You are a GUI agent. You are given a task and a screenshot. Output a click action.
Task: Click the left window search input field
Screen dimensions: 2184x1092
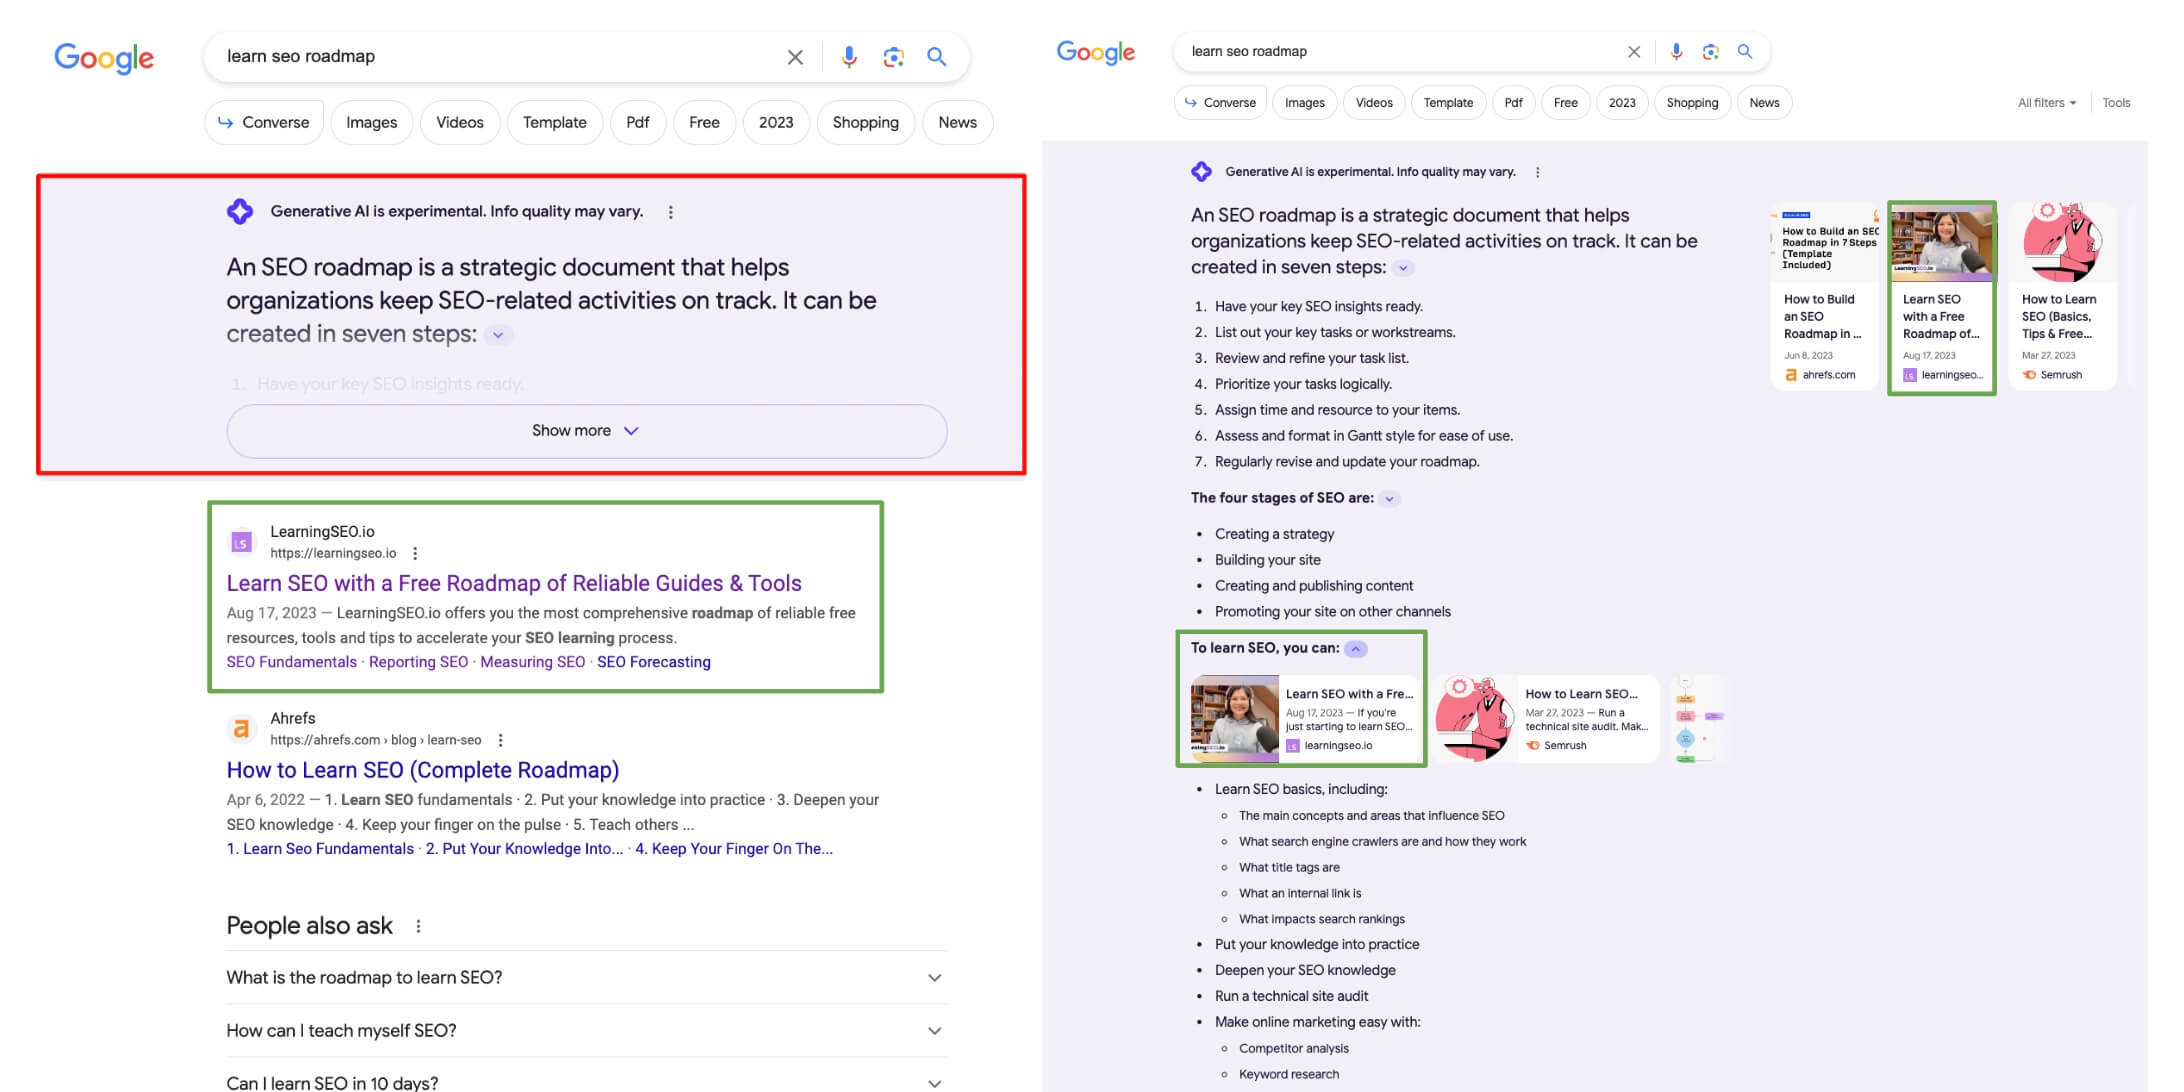point(500,57)
